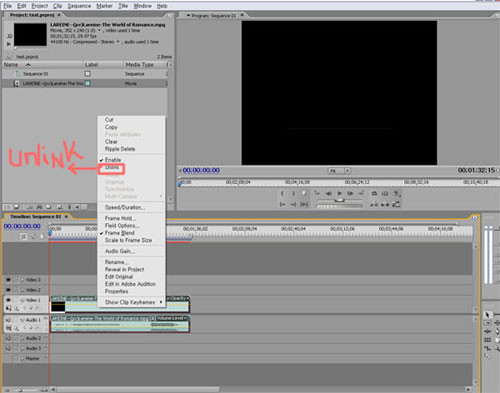Click Play in the Program monitor
The image size is (500, 393).
click(339, 193)
